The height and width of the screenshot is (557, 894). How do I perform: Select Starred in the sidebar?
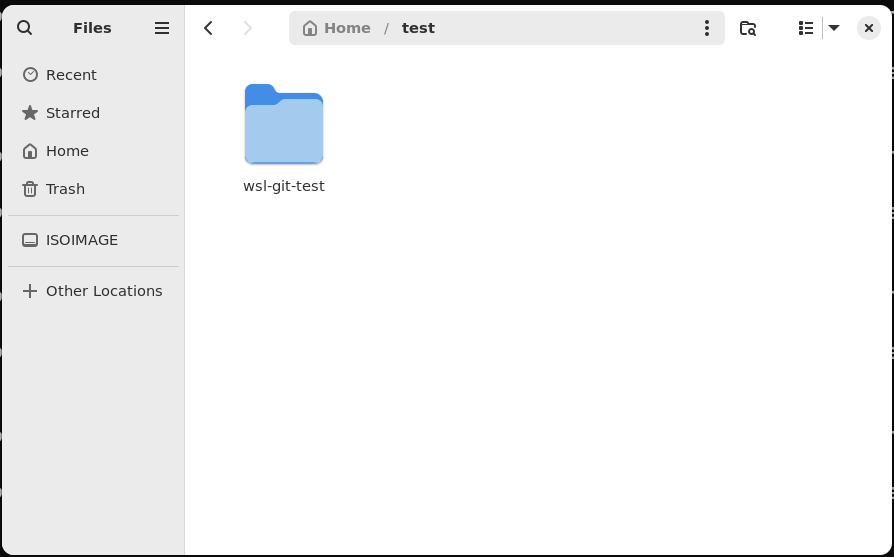(x=72, y=113)
